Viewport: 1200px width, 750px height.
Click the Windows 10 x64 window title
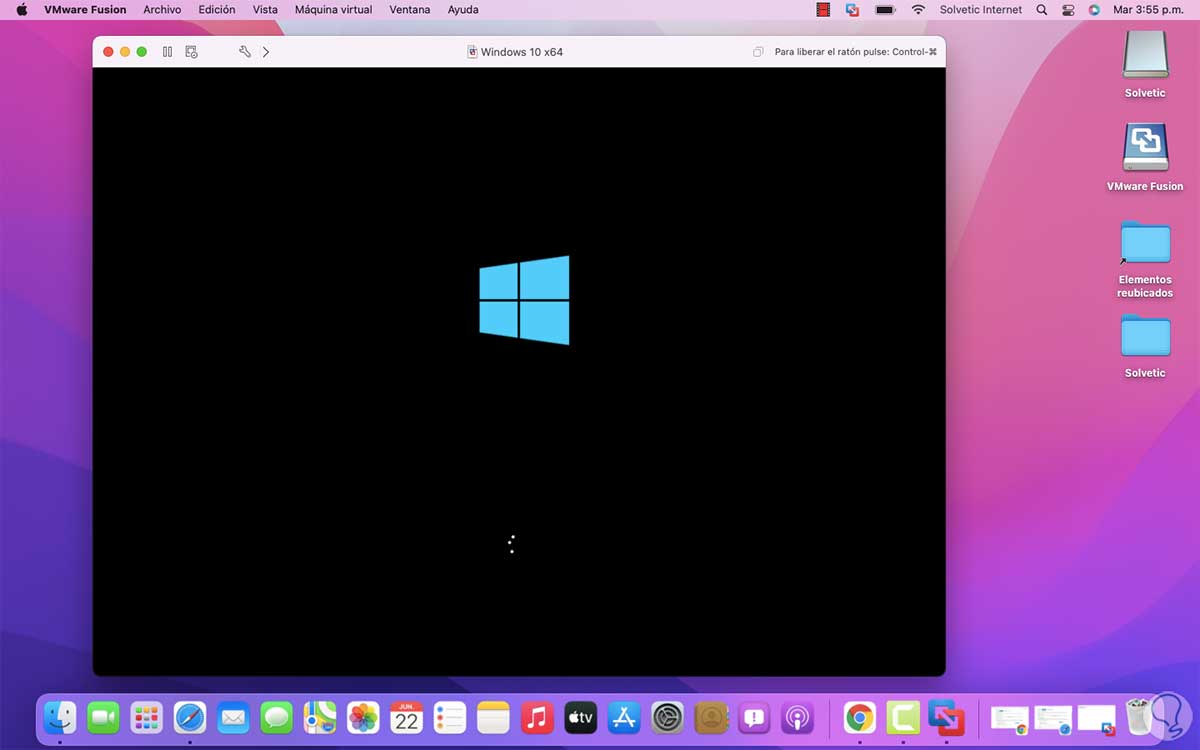point(521,52)
